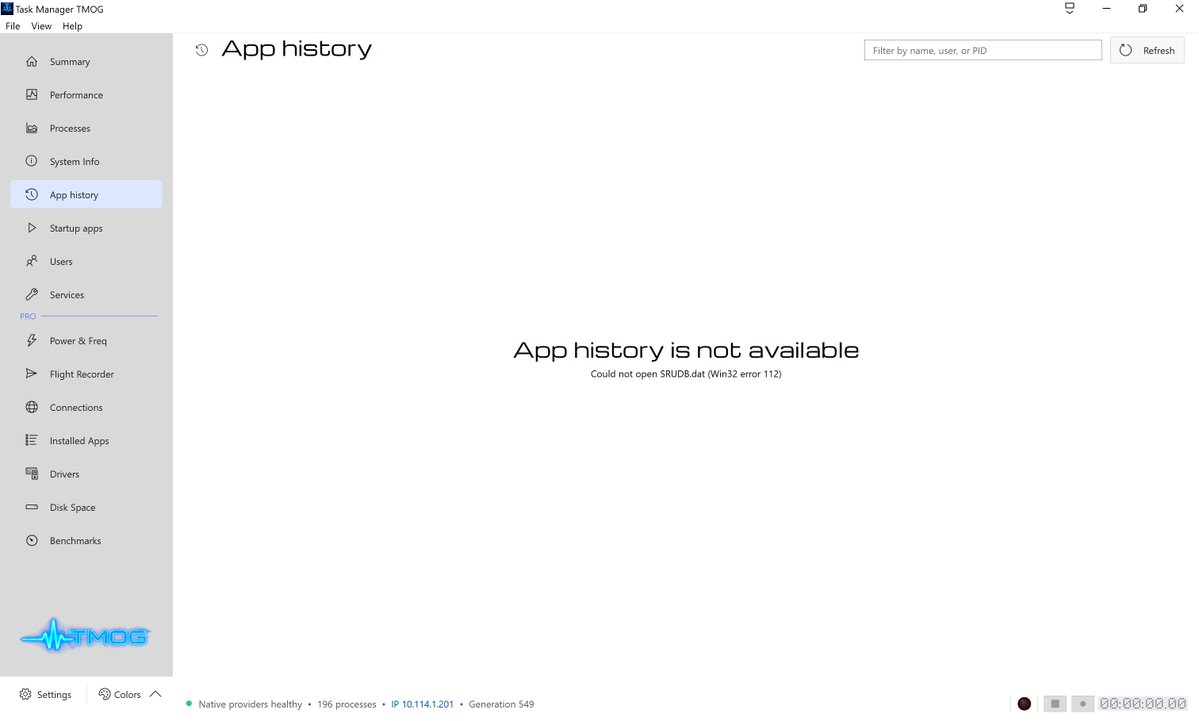This screenshot has width=1199, height=721.
Task: Go to the Drivers page
Action: [x=86, y=474]
